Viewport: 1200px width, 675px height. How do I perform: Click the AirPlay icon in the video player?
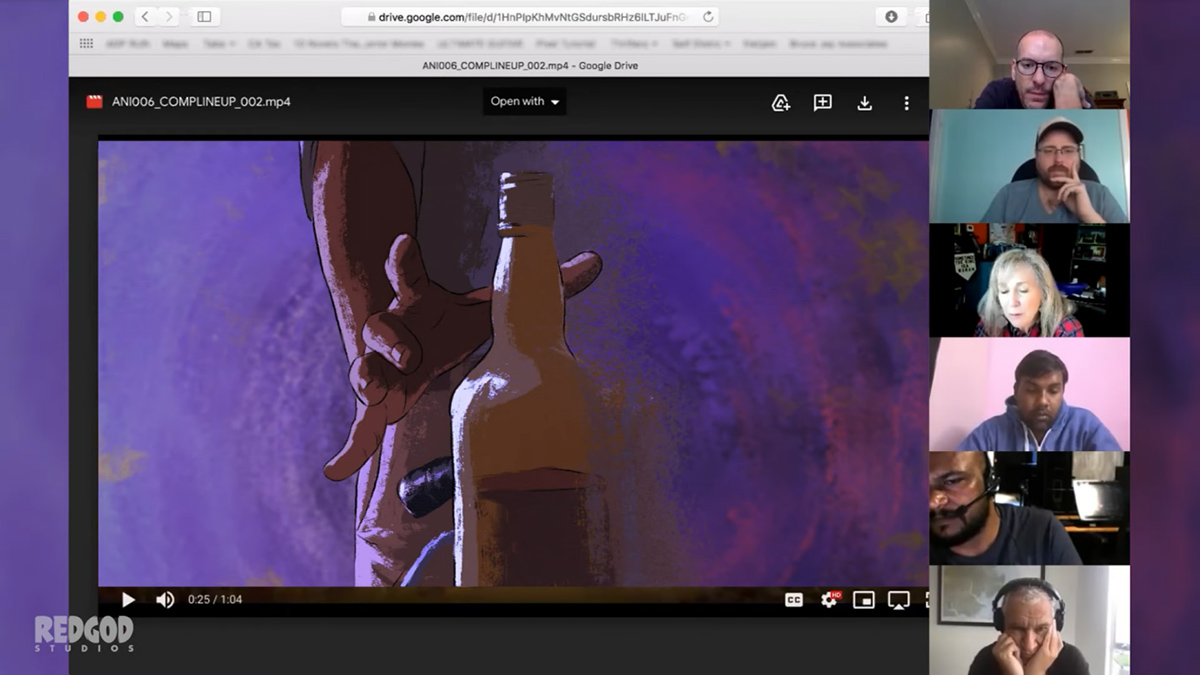pos(899,600)
